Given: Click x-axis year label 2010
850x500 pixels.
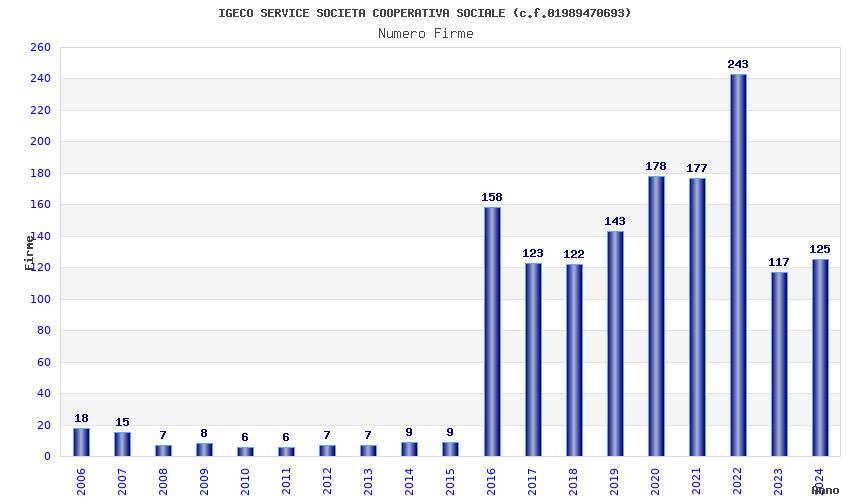Looking at the screenshot, I should [x=245, y=482].
